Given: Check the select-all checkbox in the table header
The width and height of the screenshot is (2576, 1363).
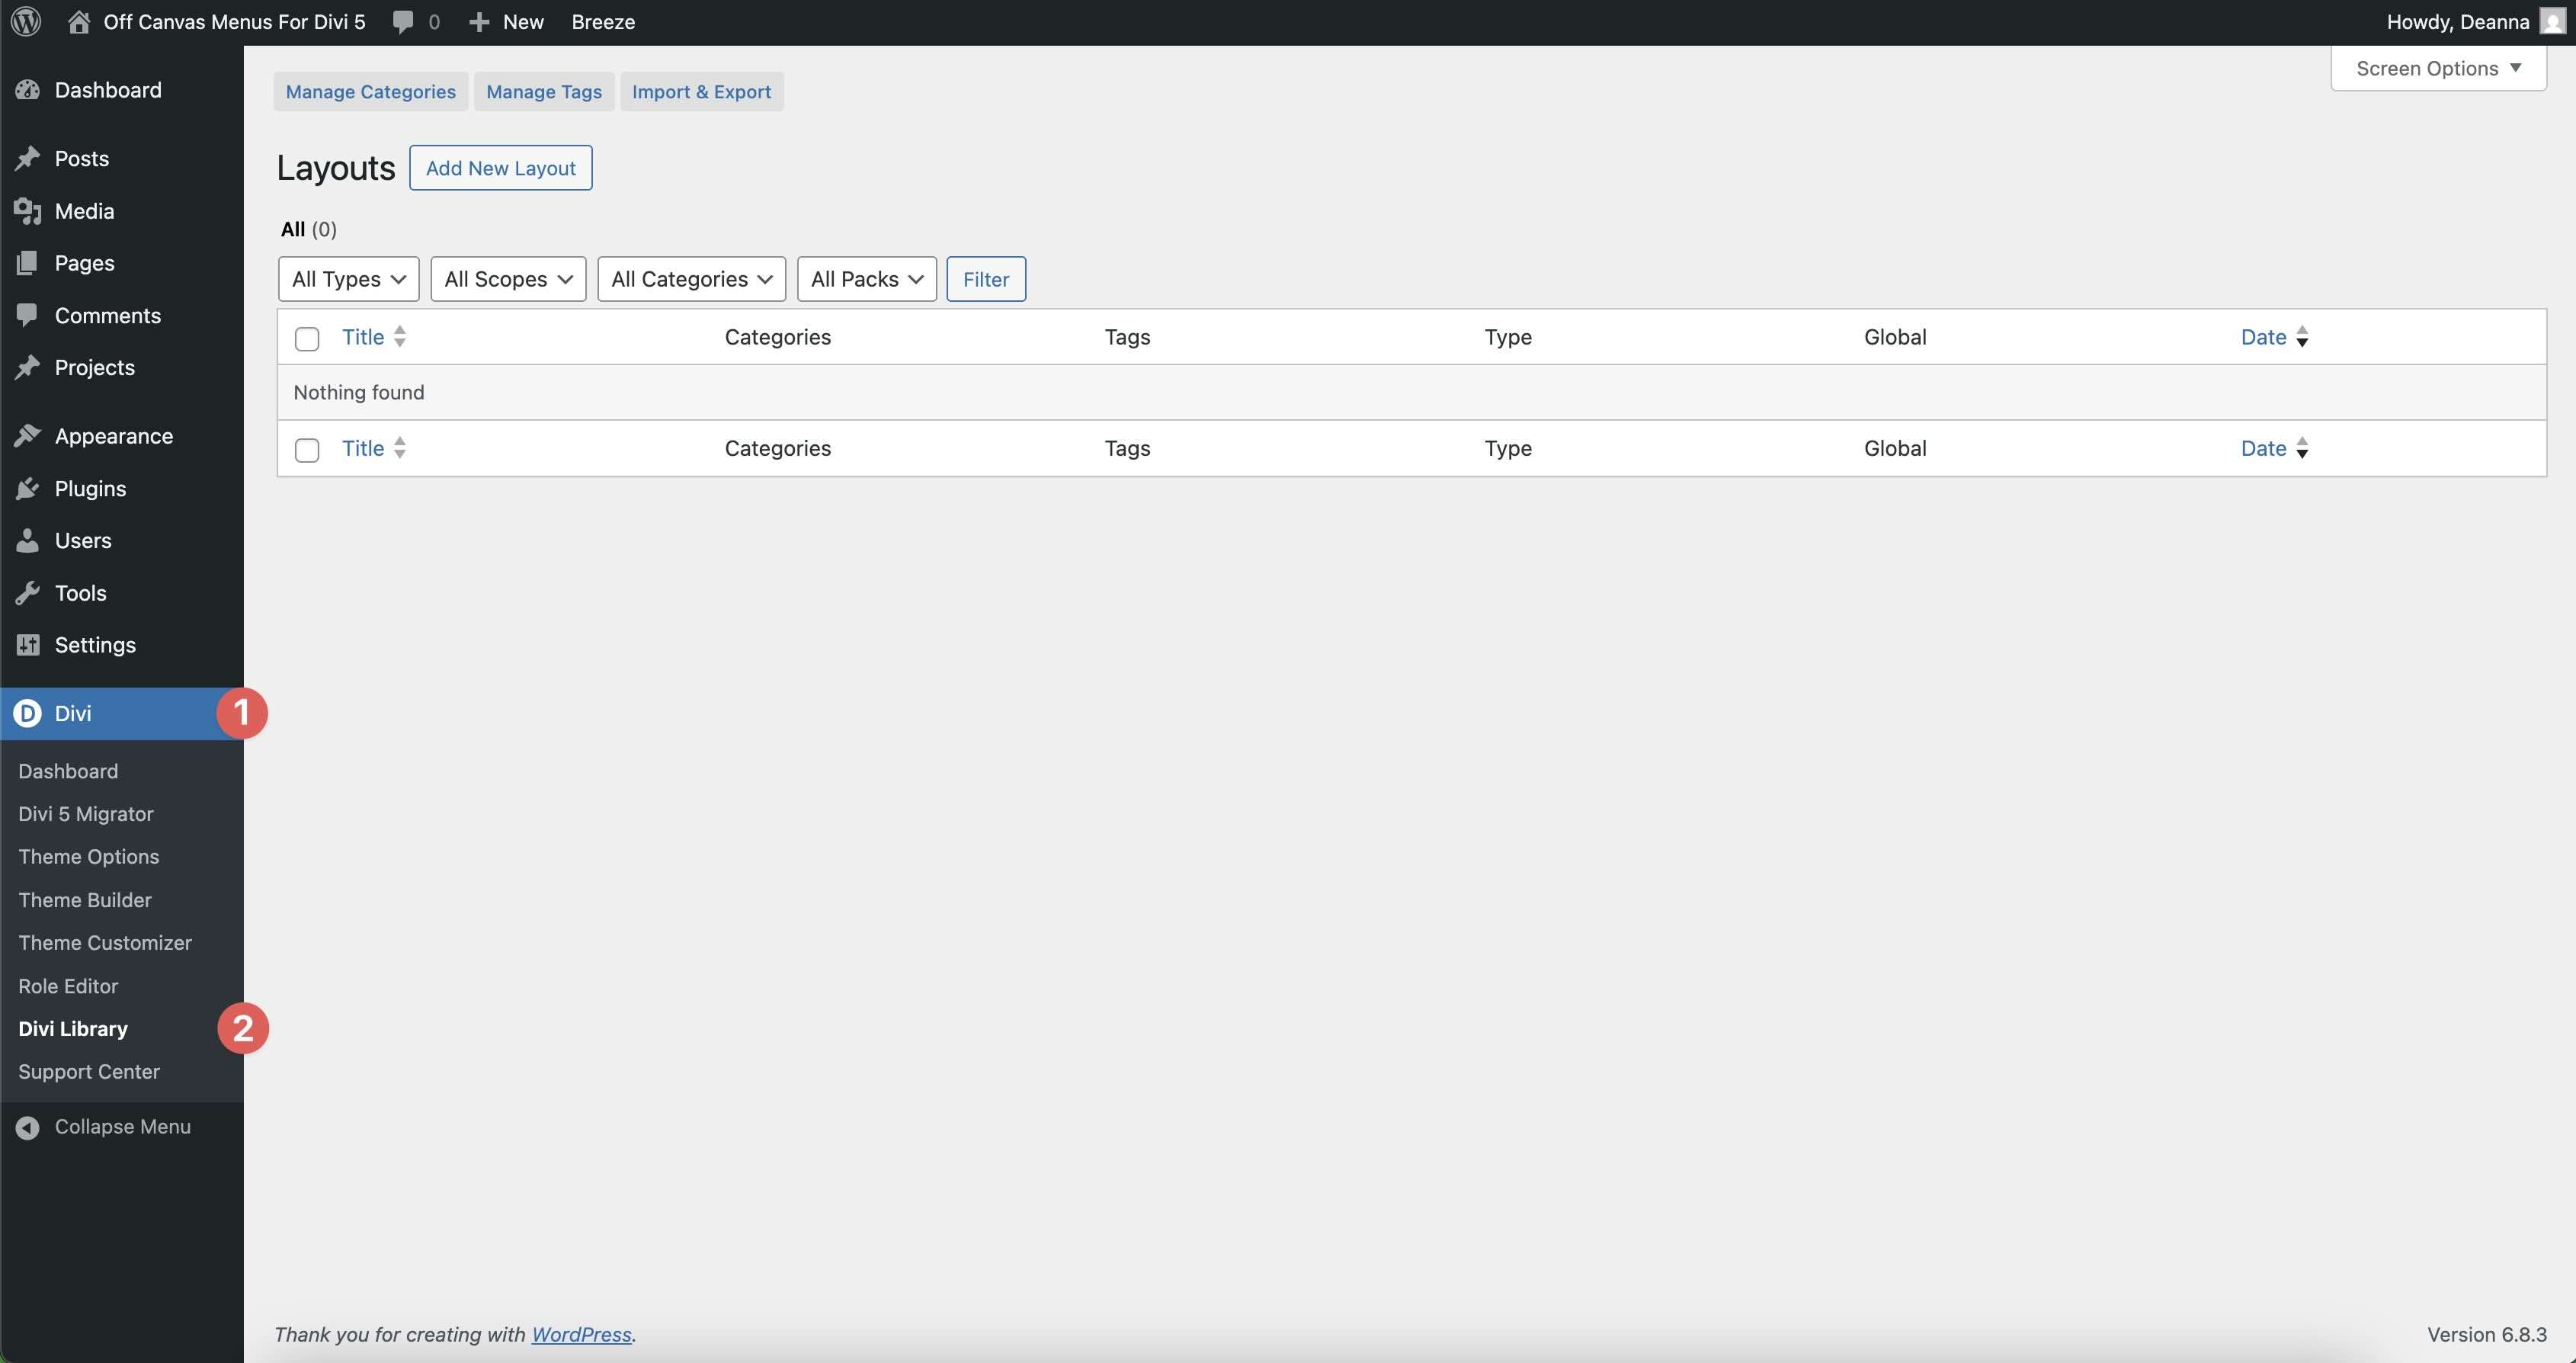Looking at the screenshot, I should [306, 339].
